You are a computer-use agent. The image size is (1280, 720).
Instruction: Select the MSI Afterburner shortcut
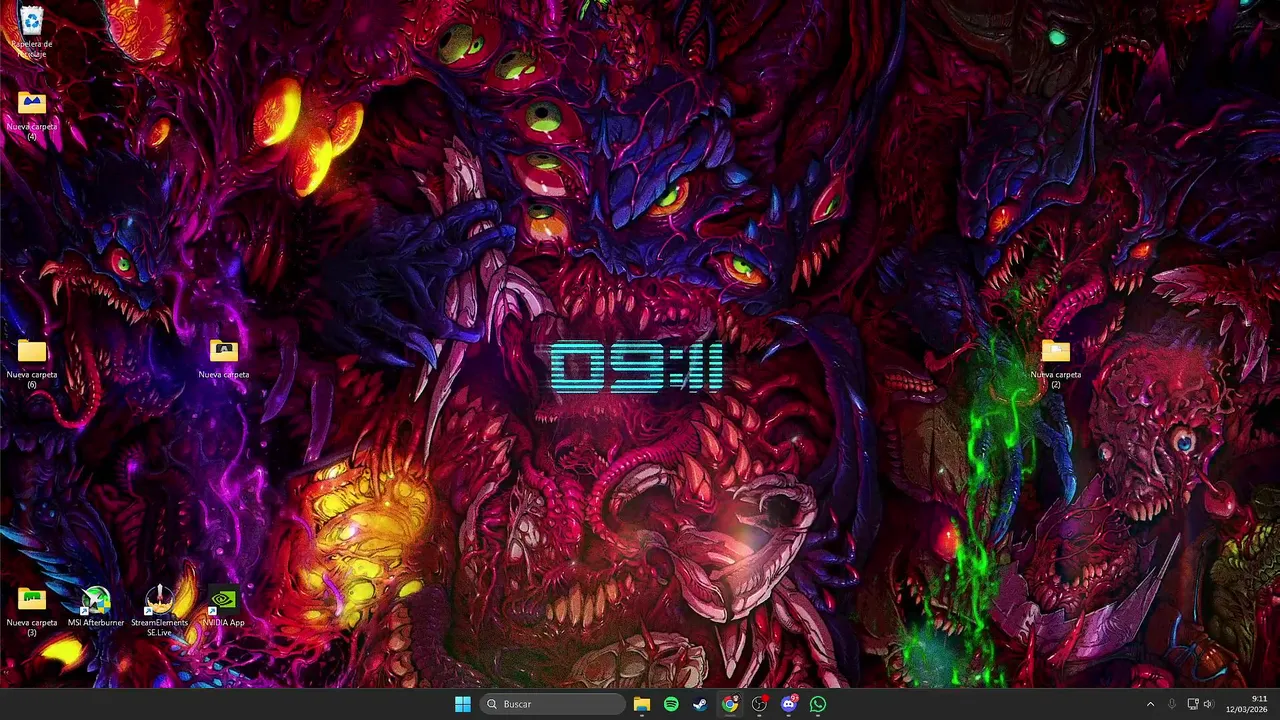click(96, 606)
